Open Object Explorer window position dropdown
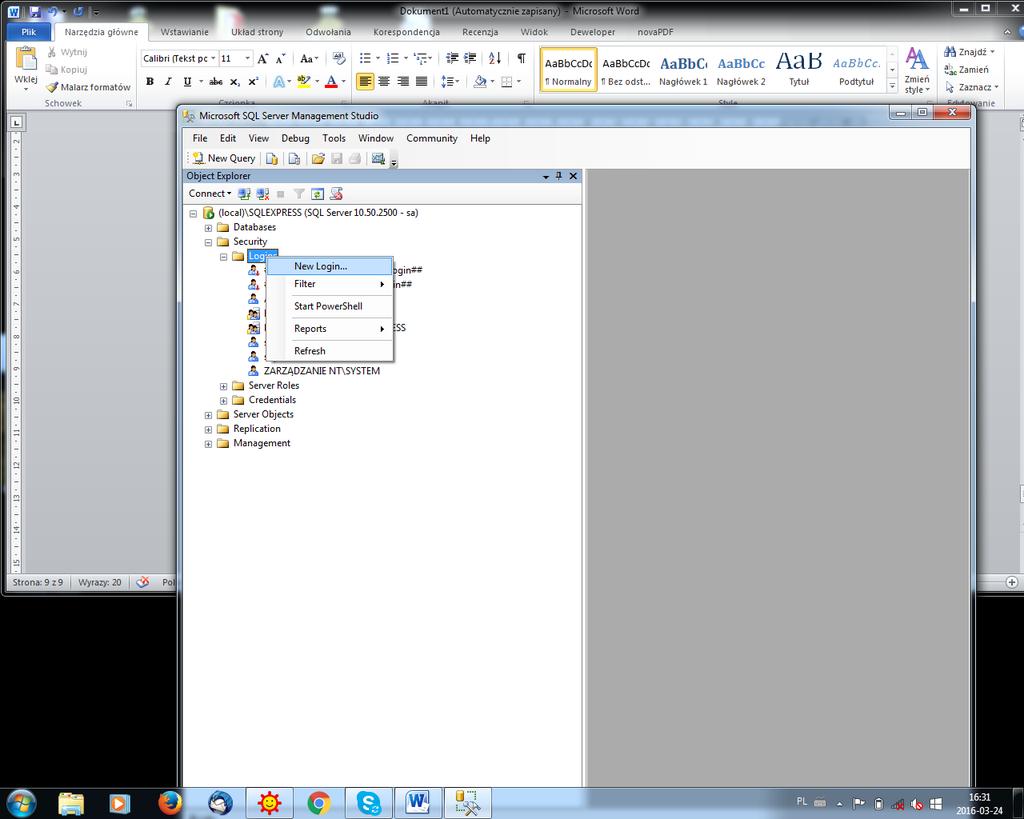This screenshot has width=1024, height=819. 546,176
